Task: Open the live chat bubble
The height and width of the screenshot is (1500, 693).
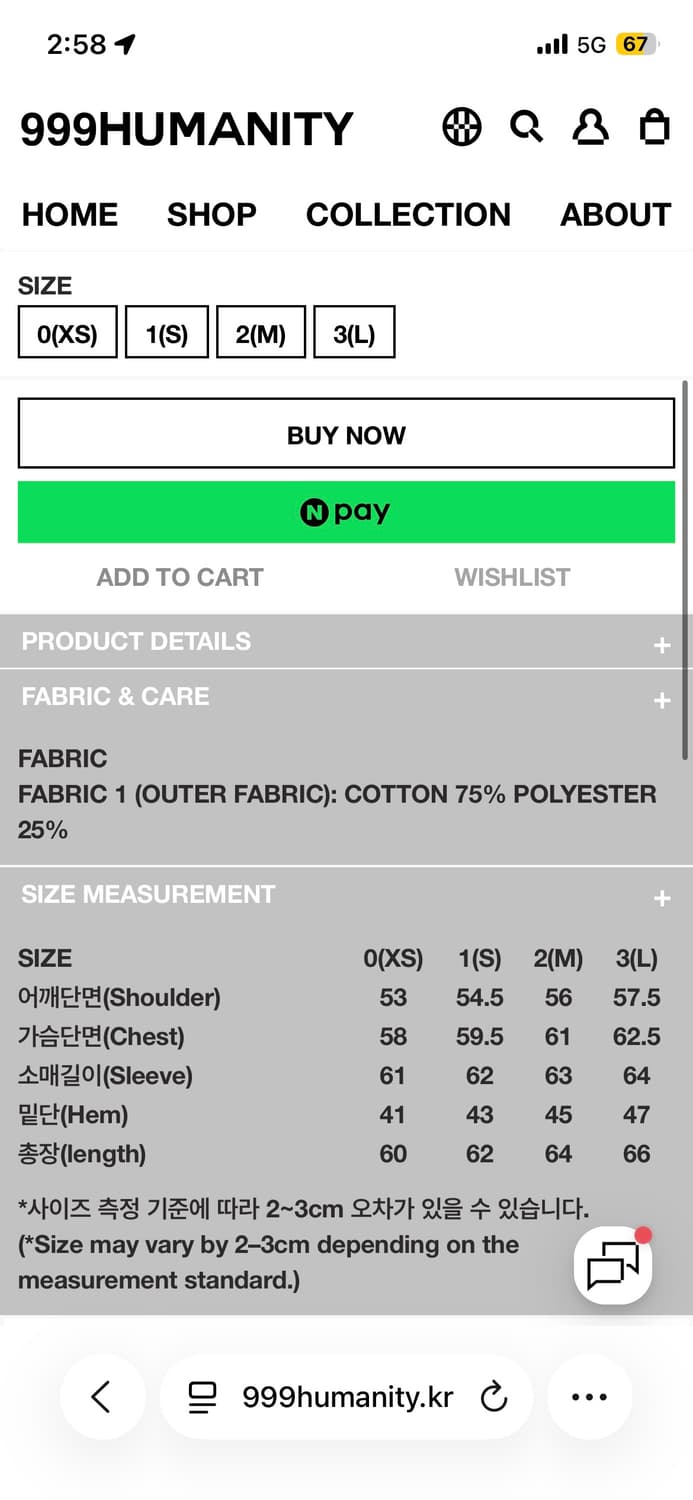Action: pyautogui.click(x=613, y=1267)
